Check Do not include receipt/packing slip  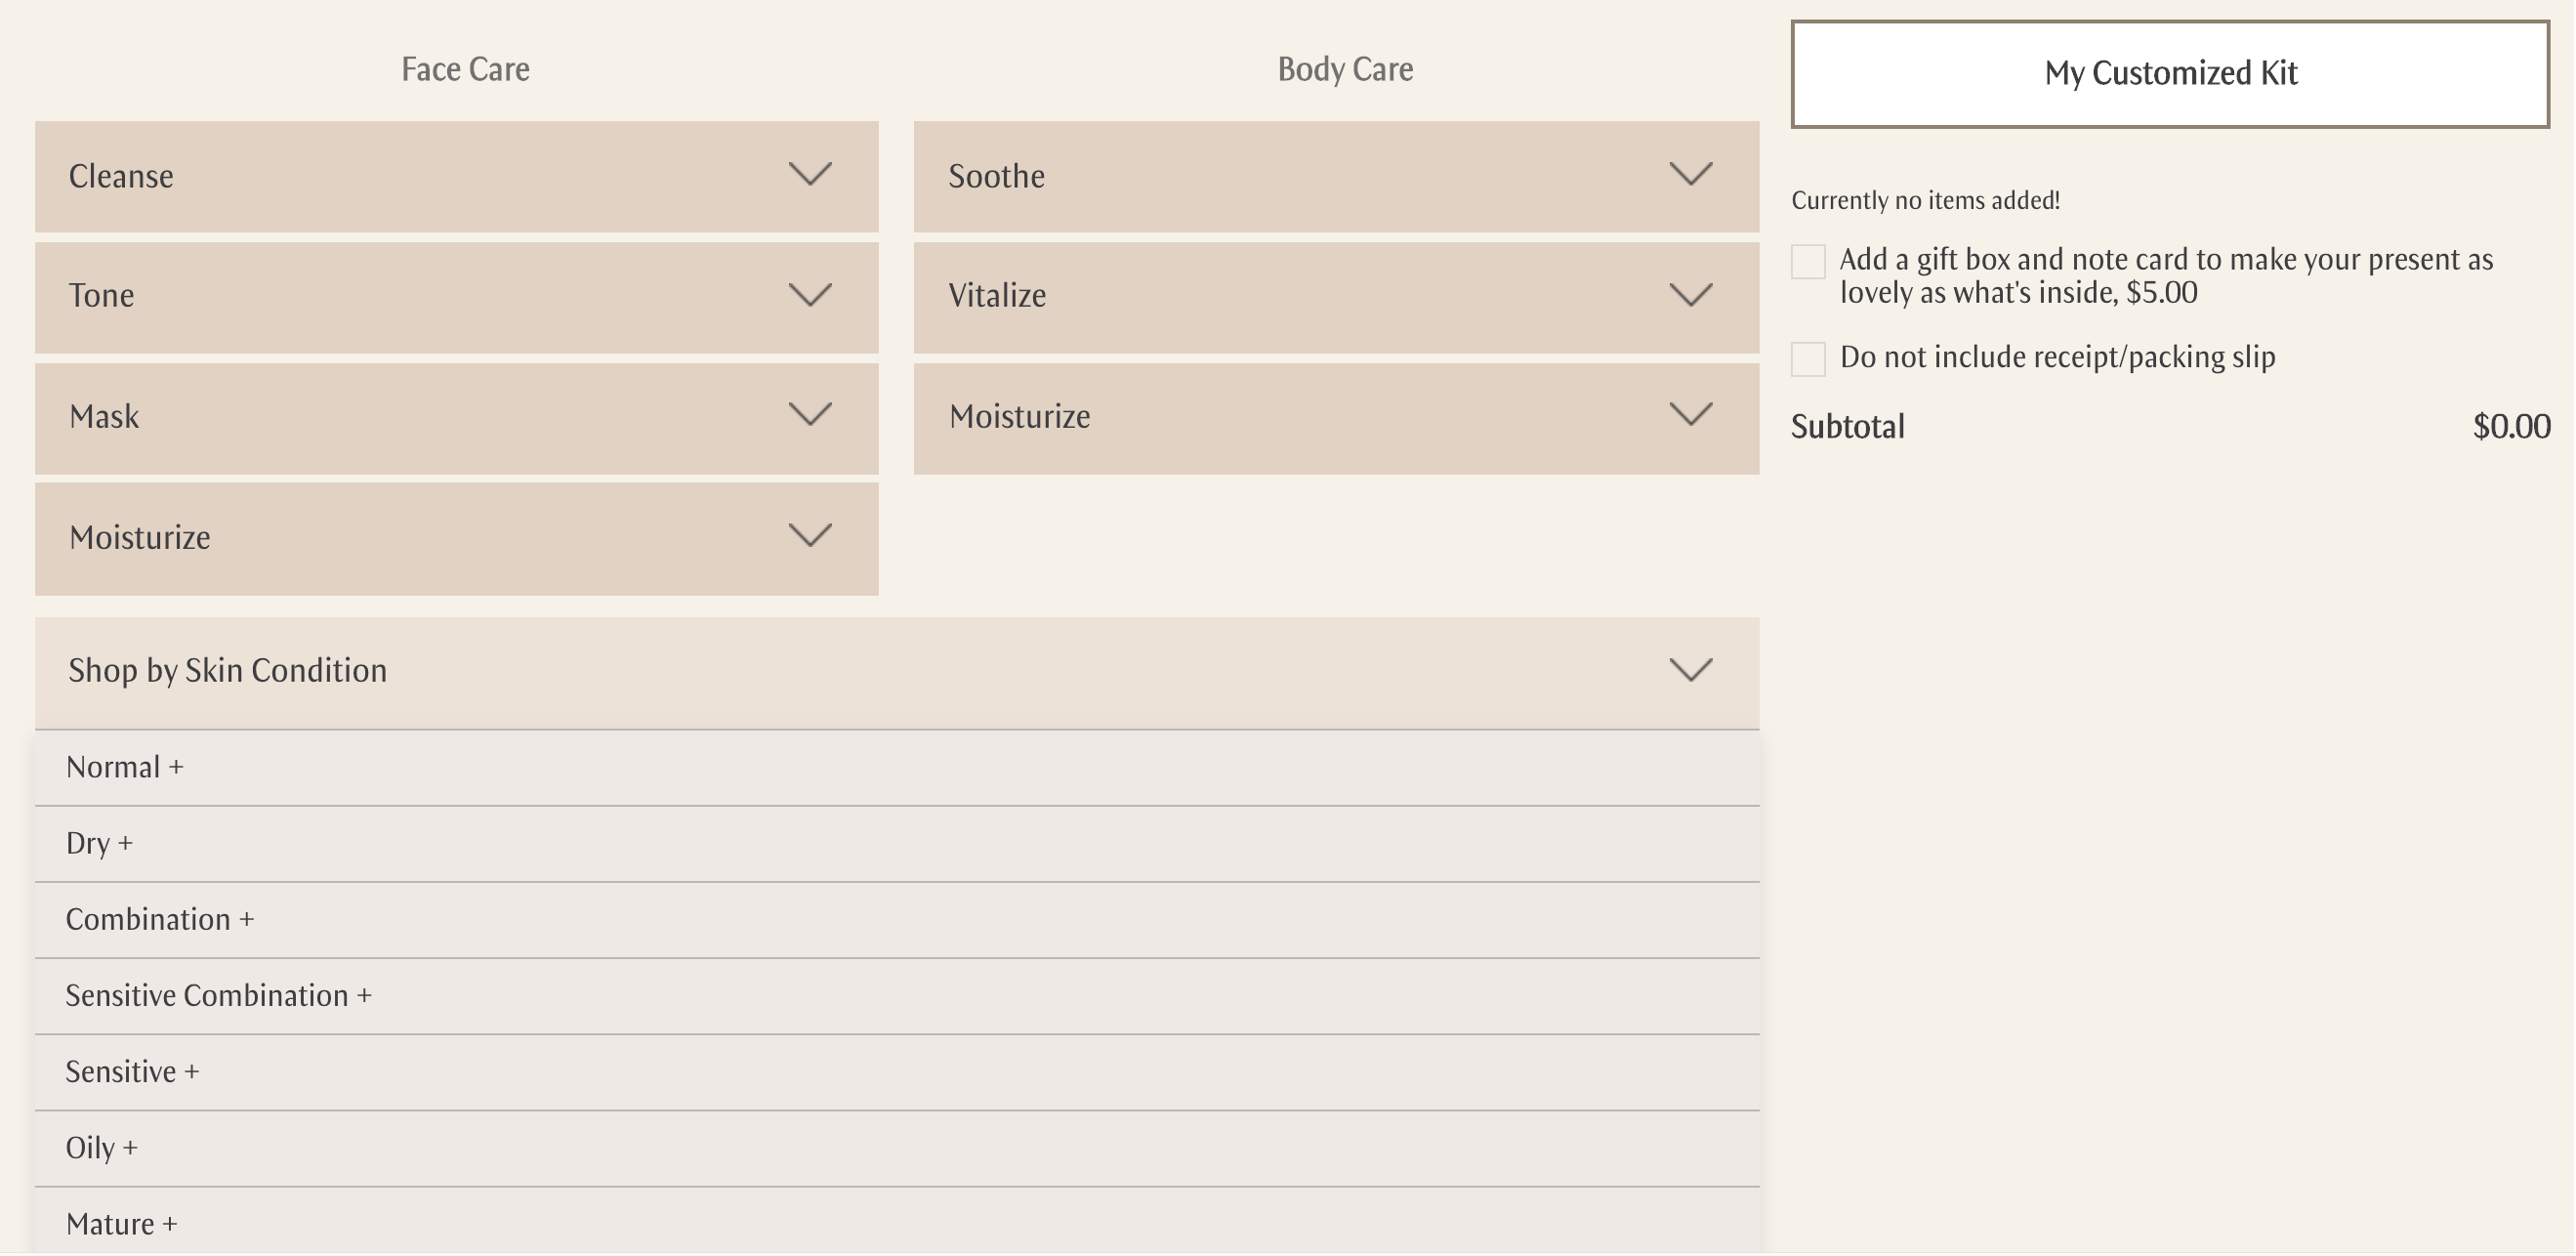point(1808,358)
